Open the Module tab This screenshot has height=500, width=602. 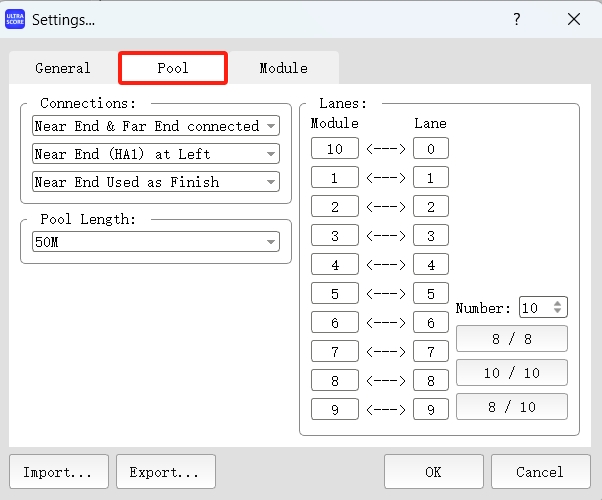pos(283,68)
